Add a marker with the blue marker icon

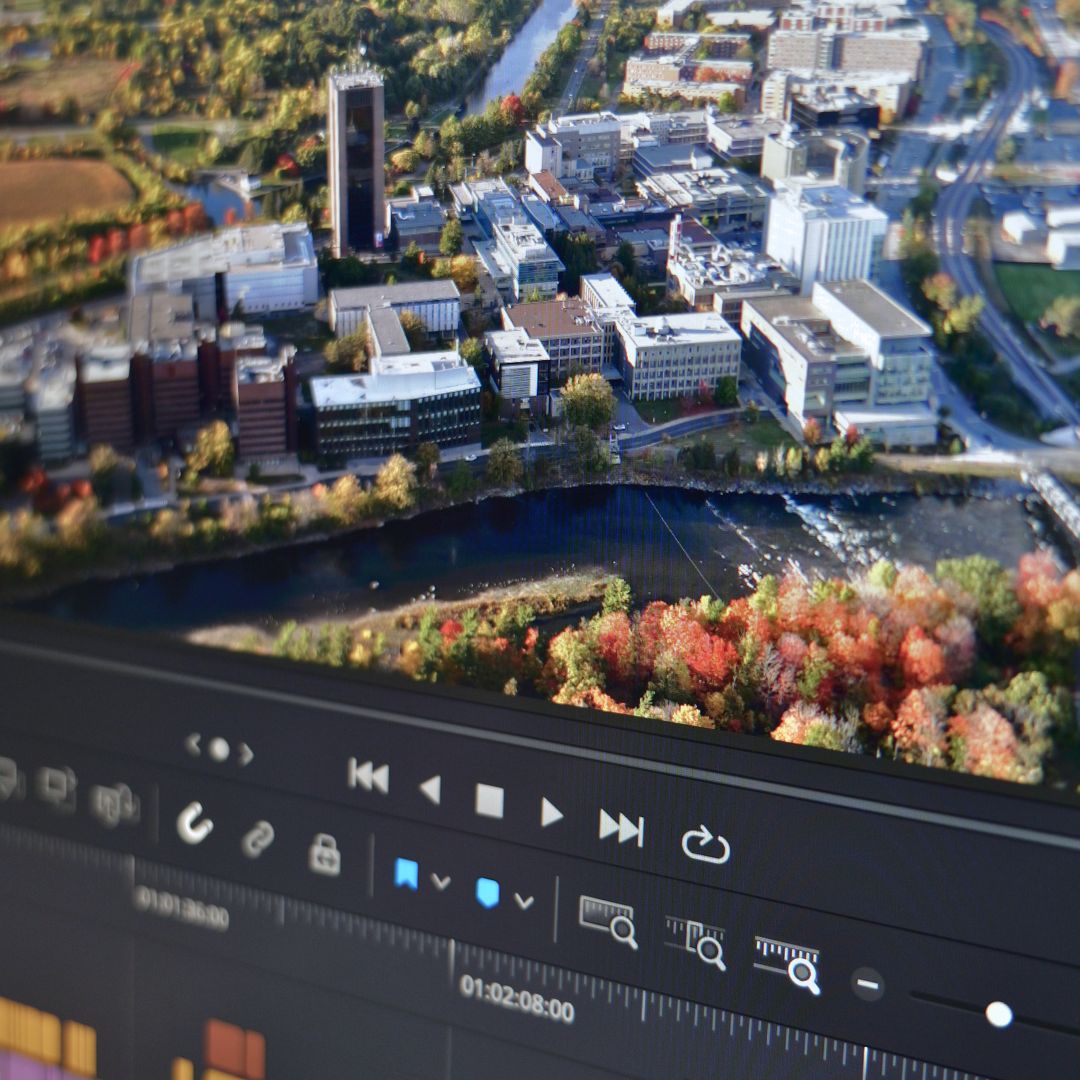(487, 892)
